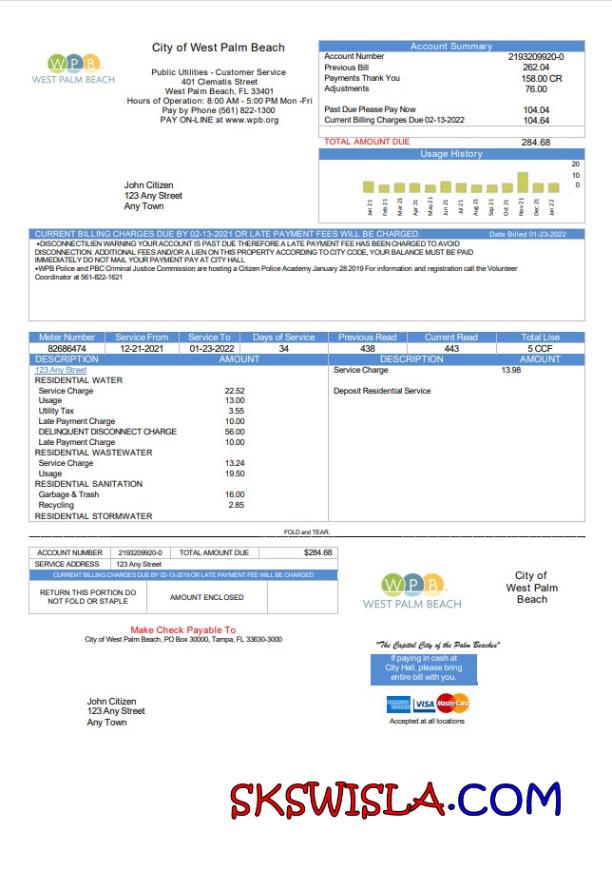The height and width of the screenshot is (870, 612).
Task: Click the Visa card icon
Action: tap(424, 704)
